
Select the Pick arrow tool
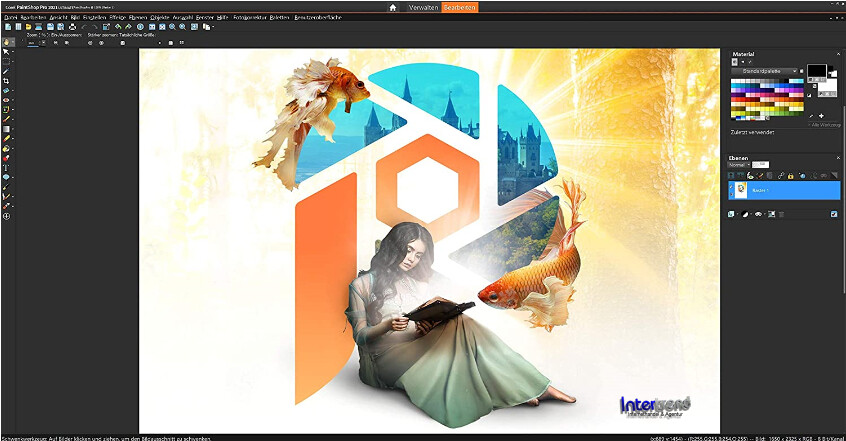click(6, 51)
